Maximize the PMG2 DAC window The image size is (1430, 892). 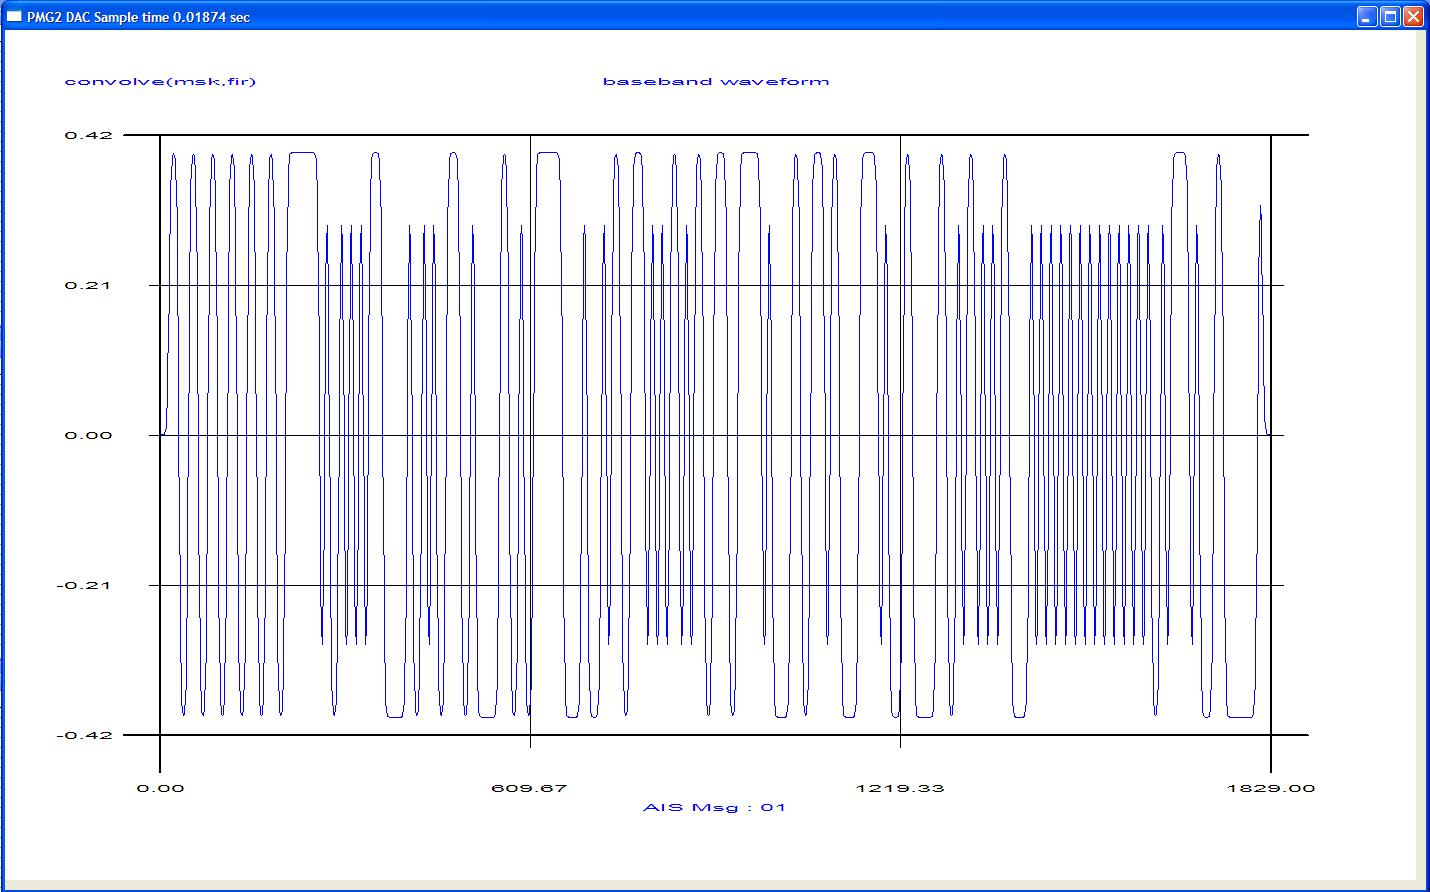[x=1390, y=17]
